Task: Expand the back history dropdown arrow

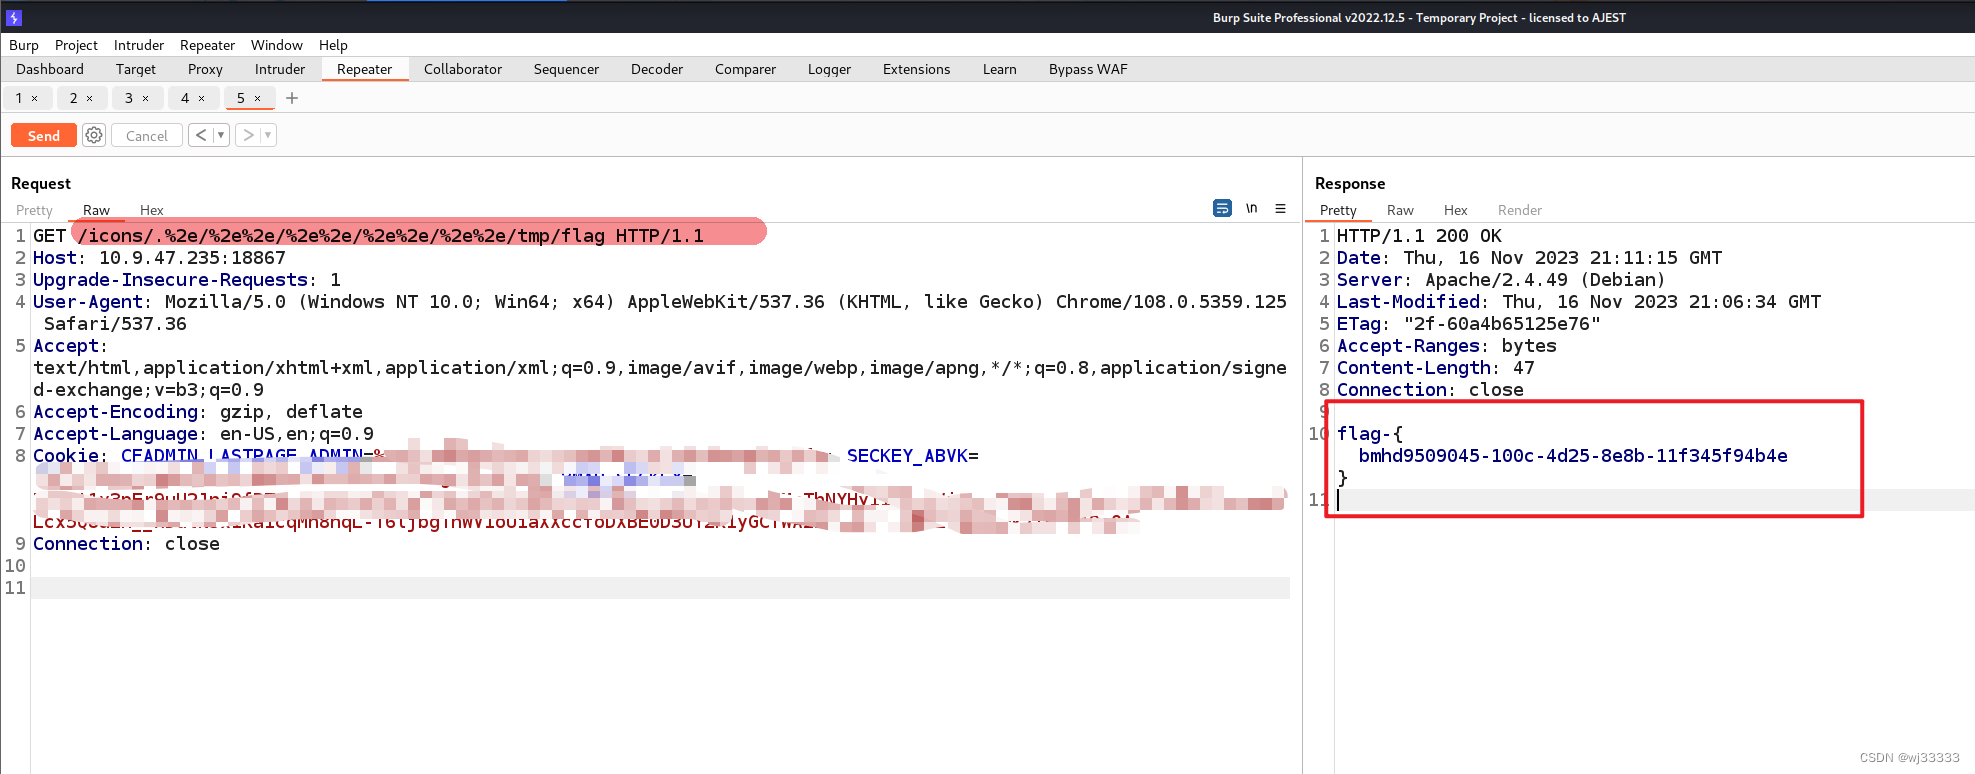Action: pyautogui.click(x=221, y=135)
